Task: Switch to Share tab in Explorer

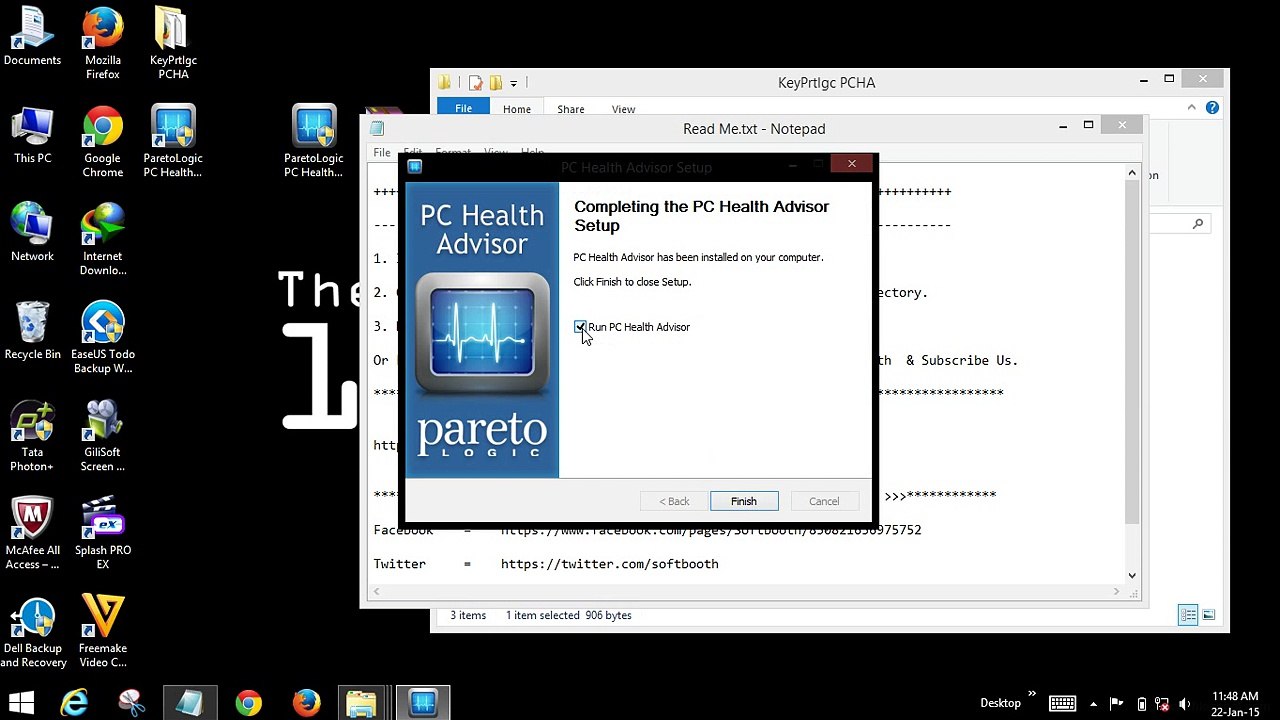Action: [x=571, y=109]
